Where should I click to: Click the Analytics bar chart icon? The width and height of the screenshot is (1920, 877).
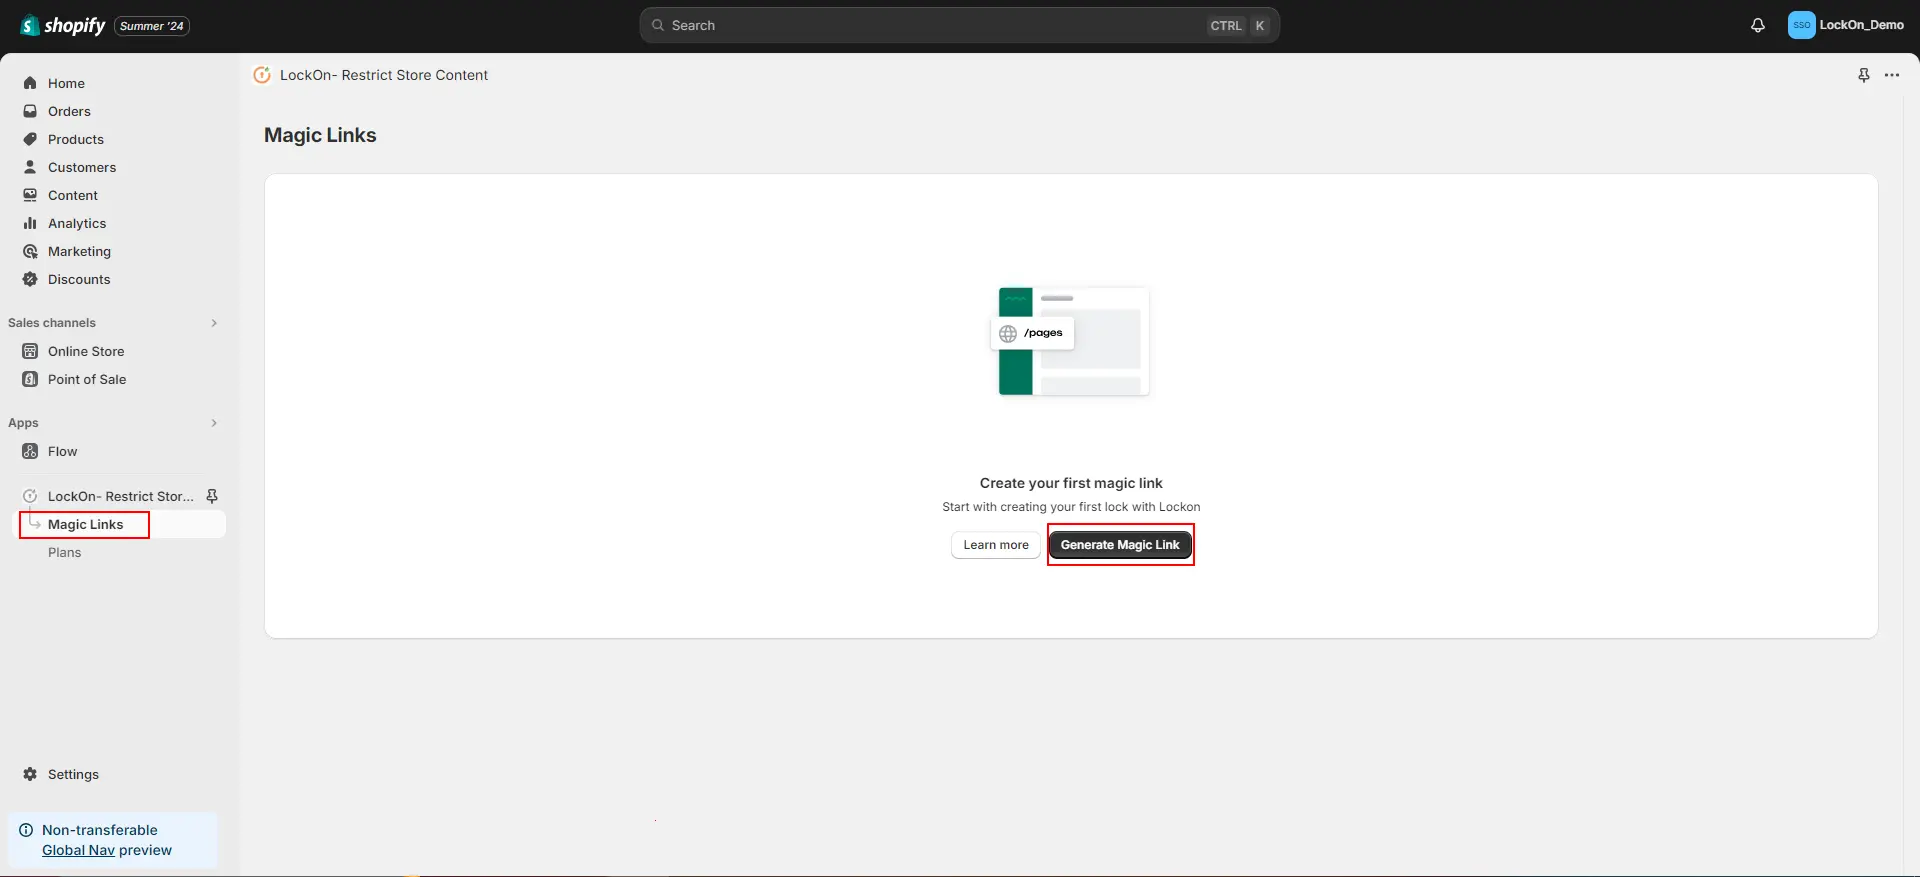30,223
